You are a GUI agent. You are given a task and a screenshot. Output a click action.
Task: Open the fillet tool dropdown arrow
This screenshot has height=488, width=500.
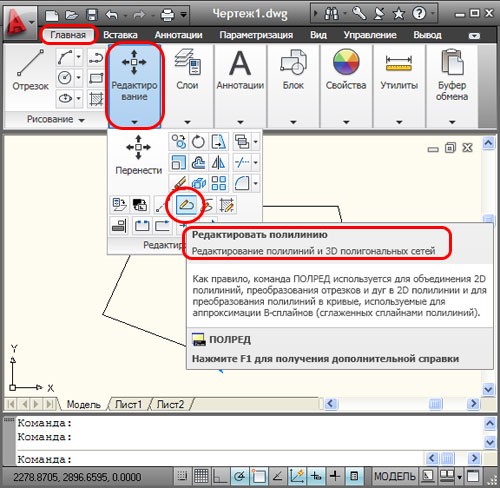(x=256, y=183)
